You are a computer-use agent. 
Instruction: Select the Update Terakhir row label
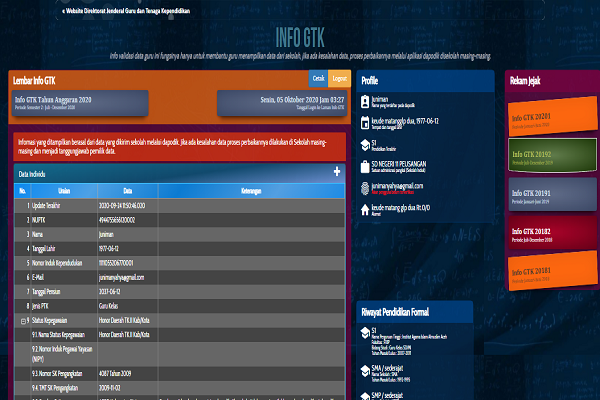point(46,206)
